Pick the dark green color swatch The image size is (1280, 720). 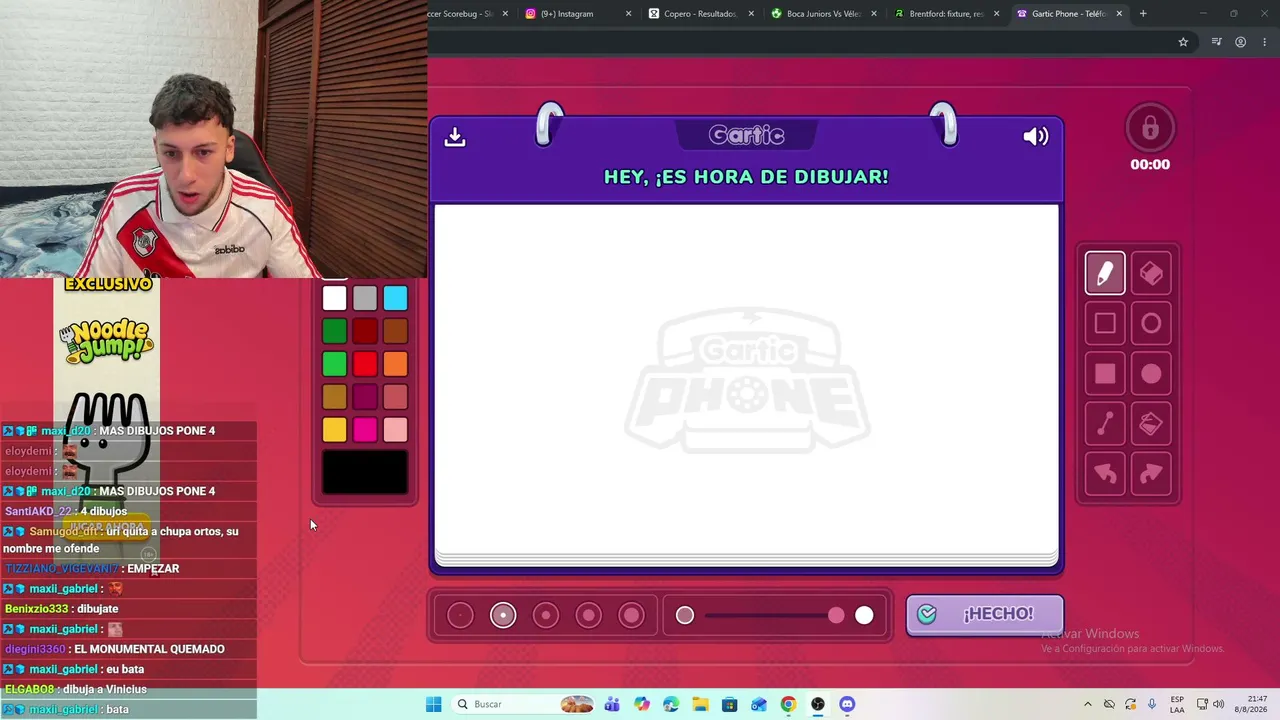pos(334,331)
